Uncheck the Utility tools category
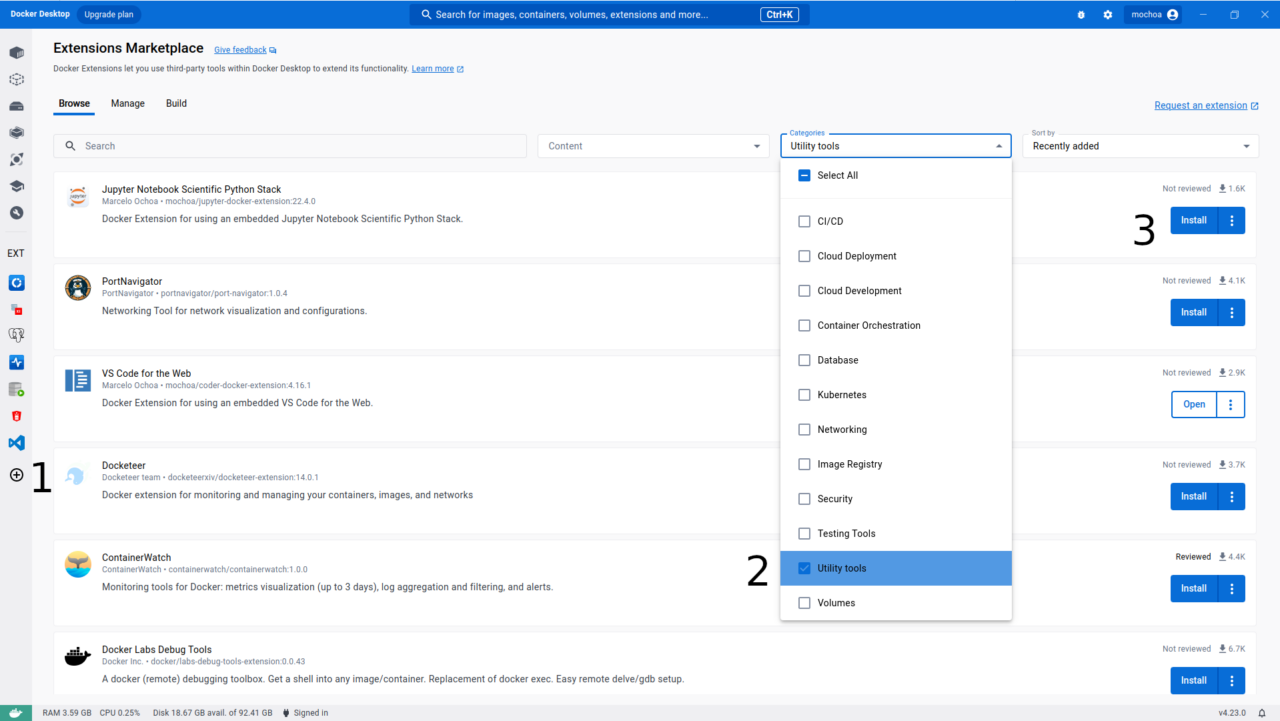Viewport: 1280px width, 721px height. click(x=804, y=568)
